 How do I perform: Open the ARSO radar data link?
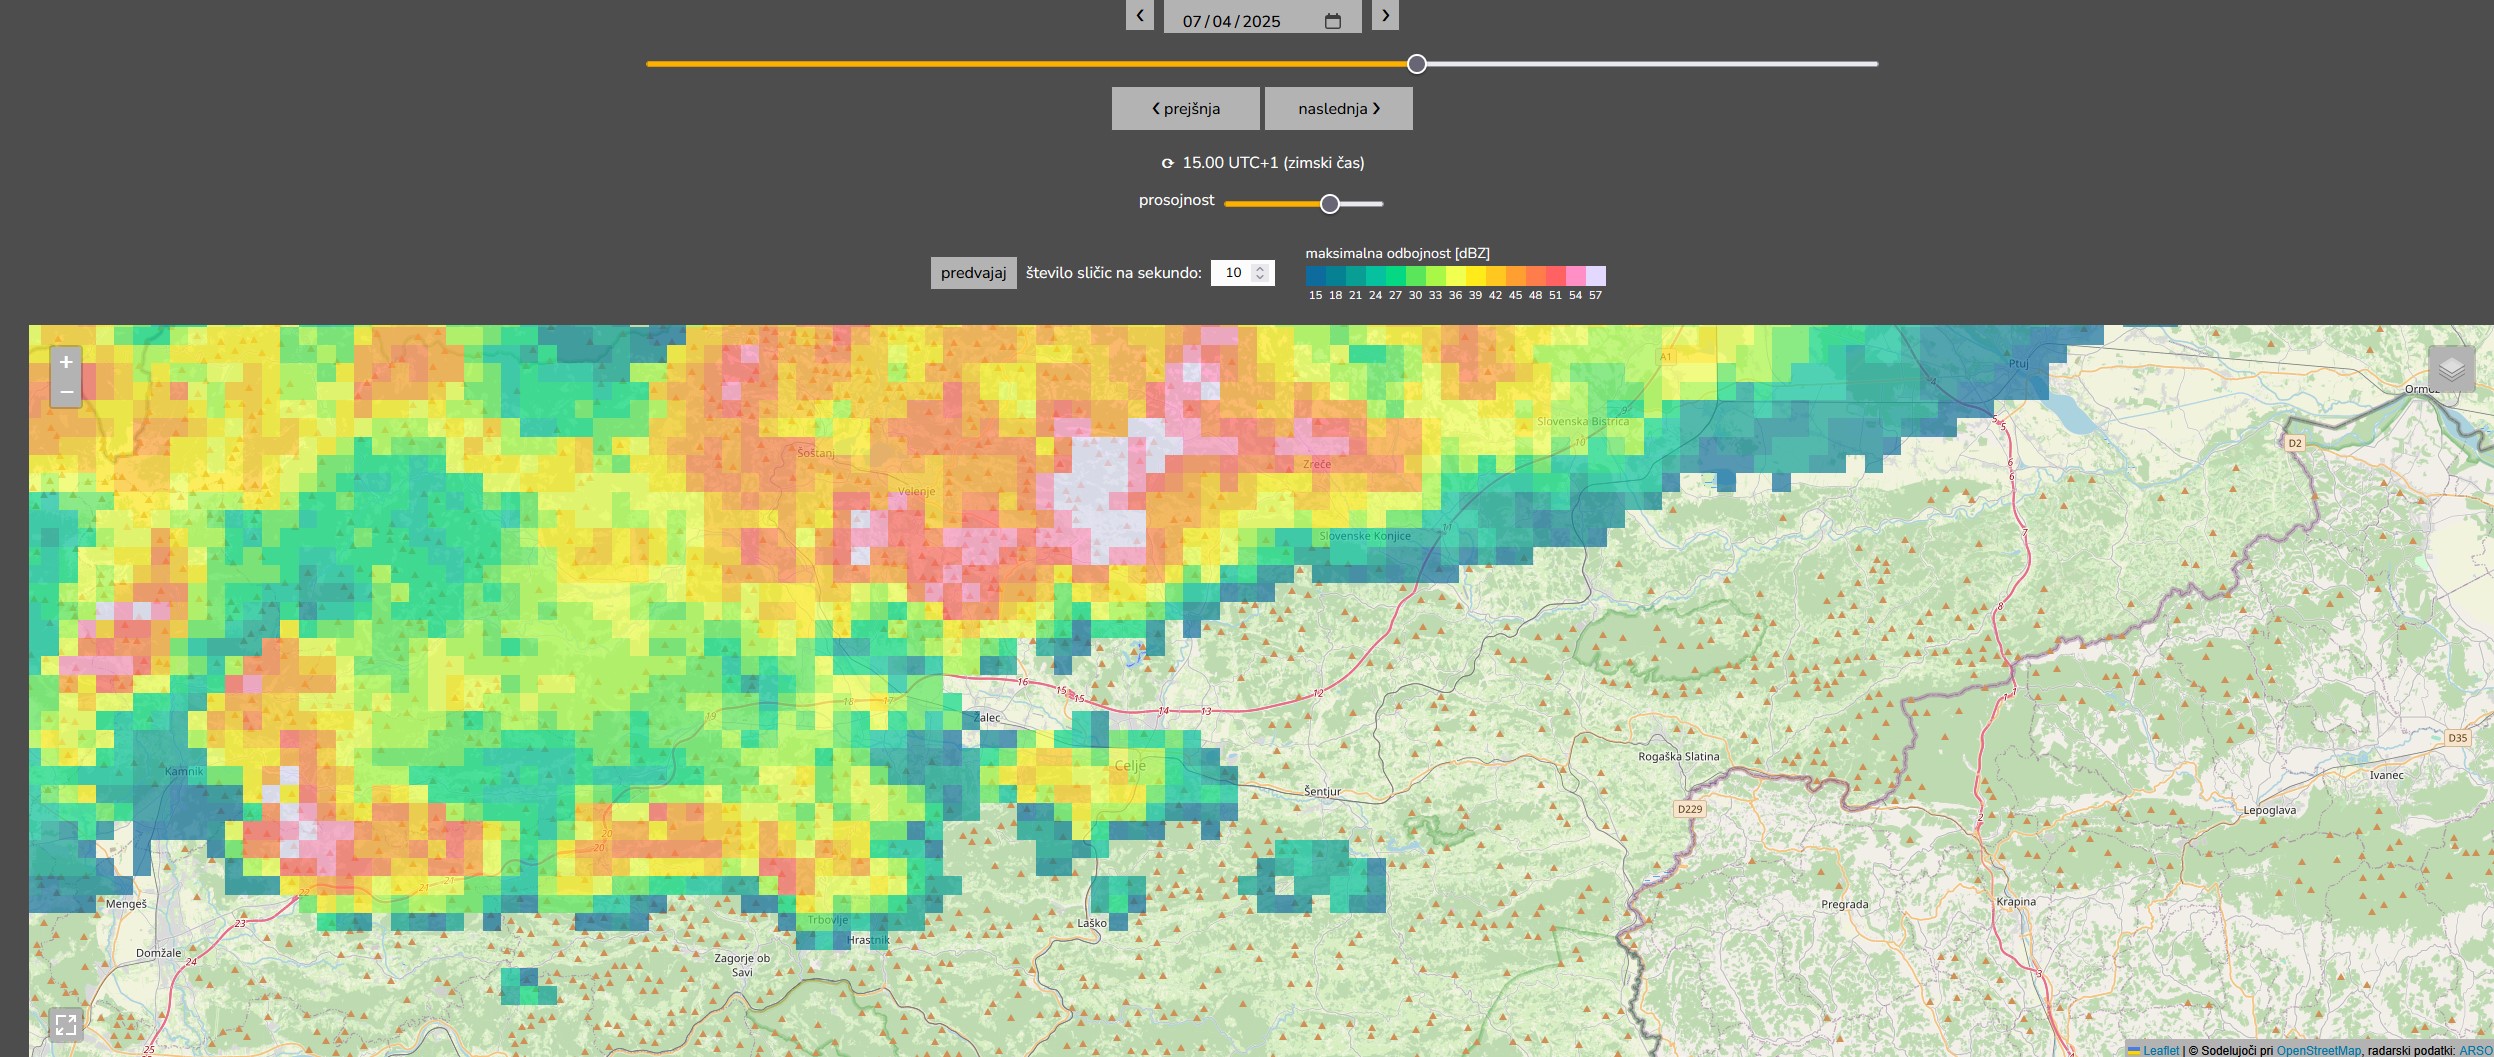tap(2475, 1050)
